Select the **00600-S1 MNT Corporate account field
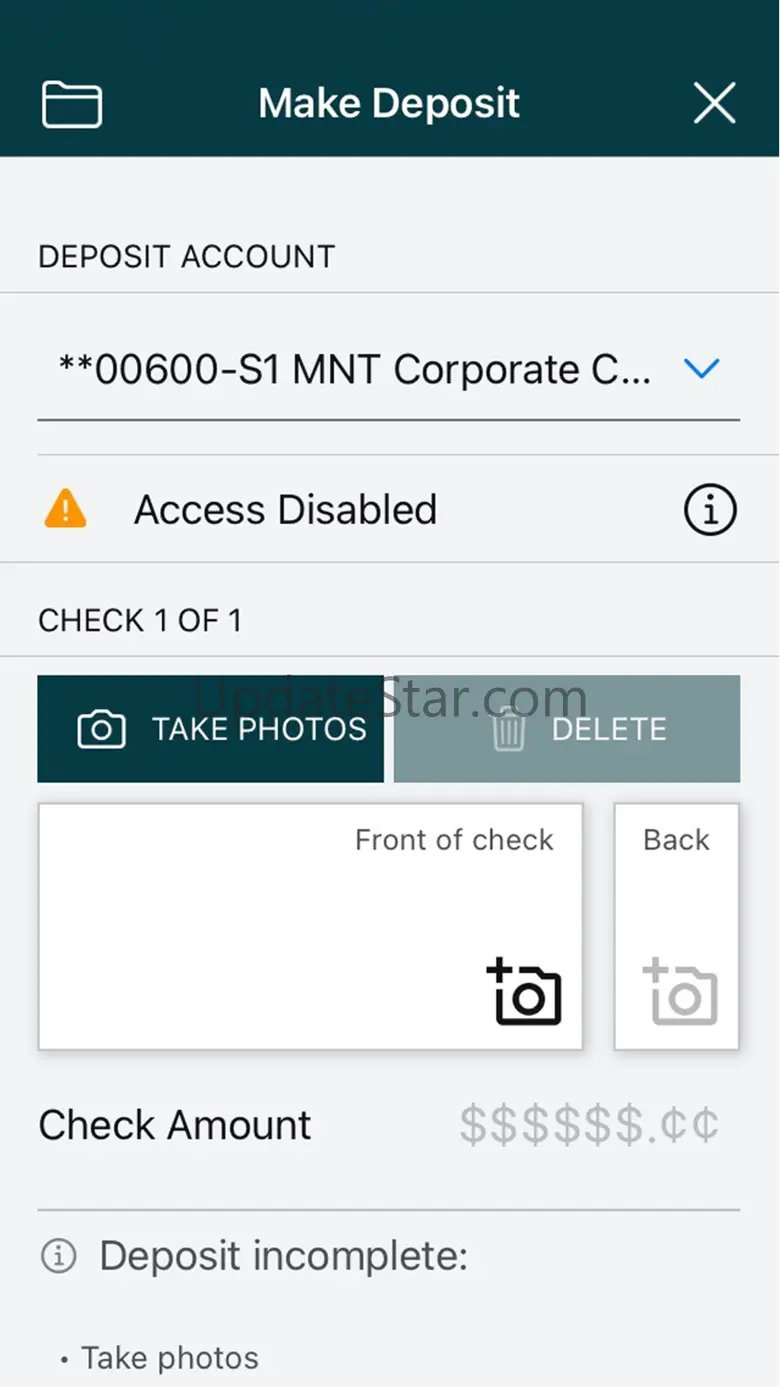The image size is (780, 1387). coord(389,370)
